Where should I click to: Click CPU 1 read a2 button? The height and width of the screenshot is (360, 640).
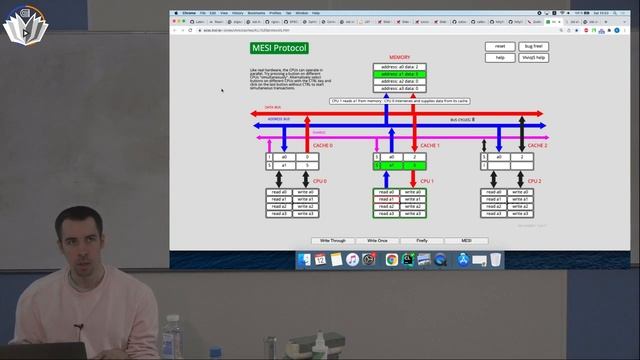[x=386, y=207]
